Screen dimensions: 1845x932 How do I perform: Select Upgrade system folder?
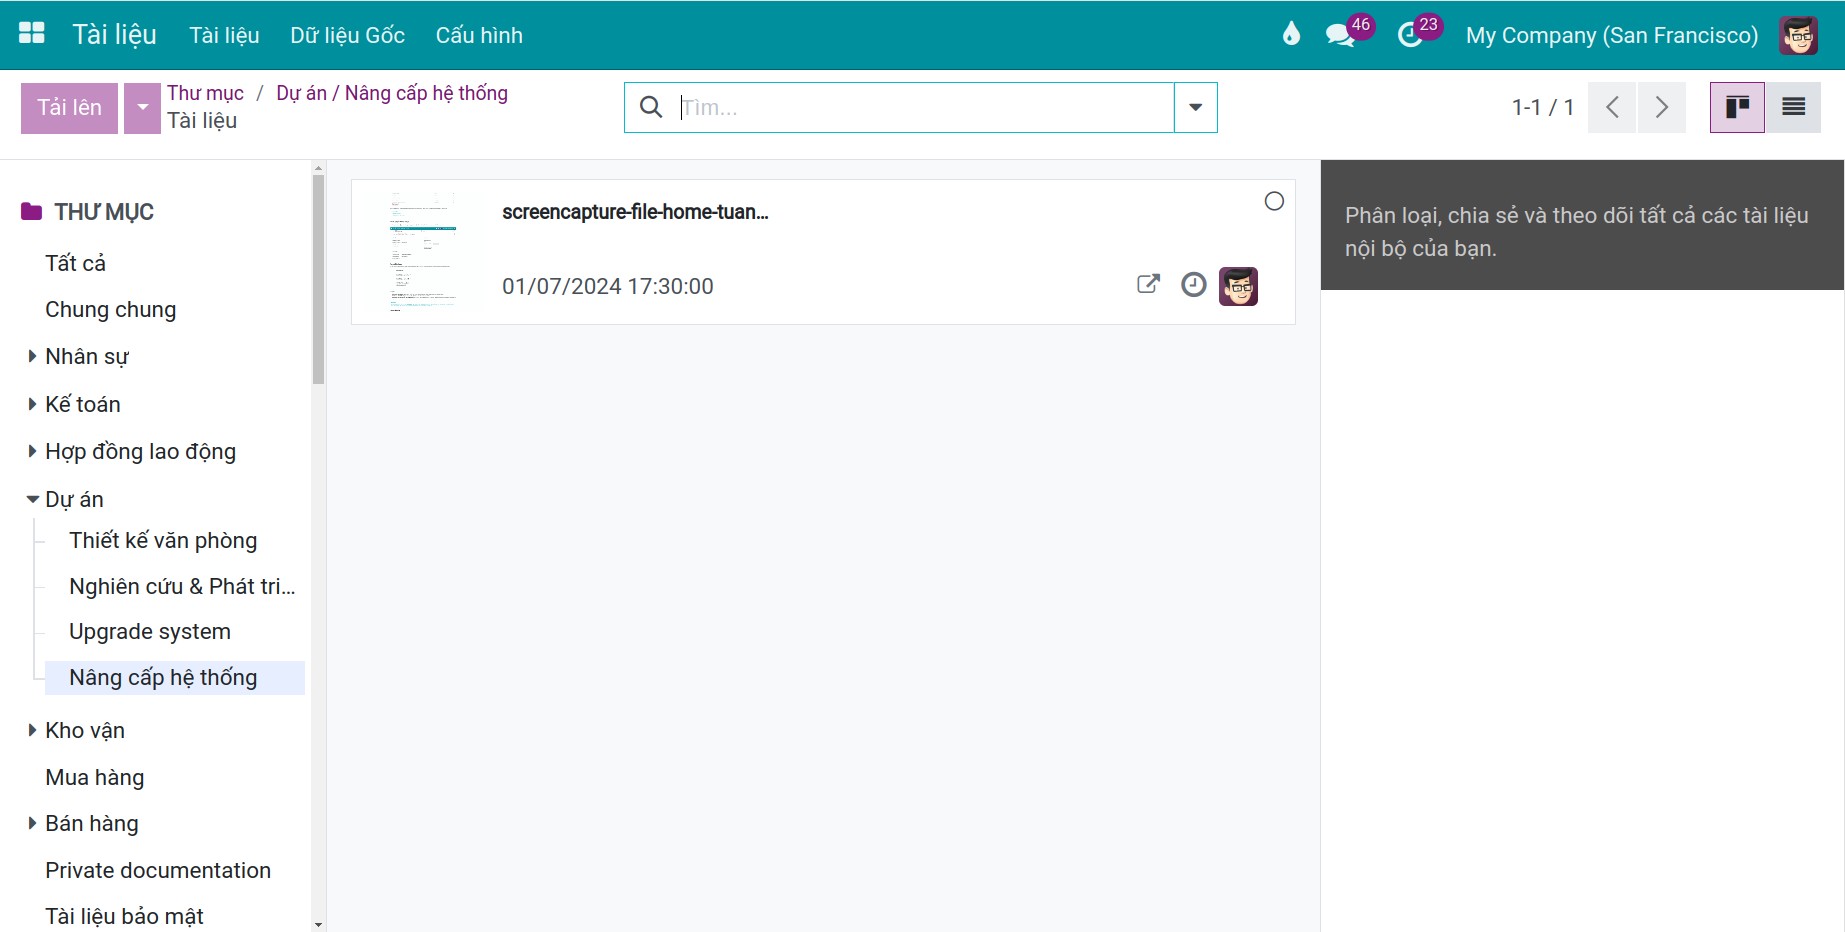(x=150, y=632)
